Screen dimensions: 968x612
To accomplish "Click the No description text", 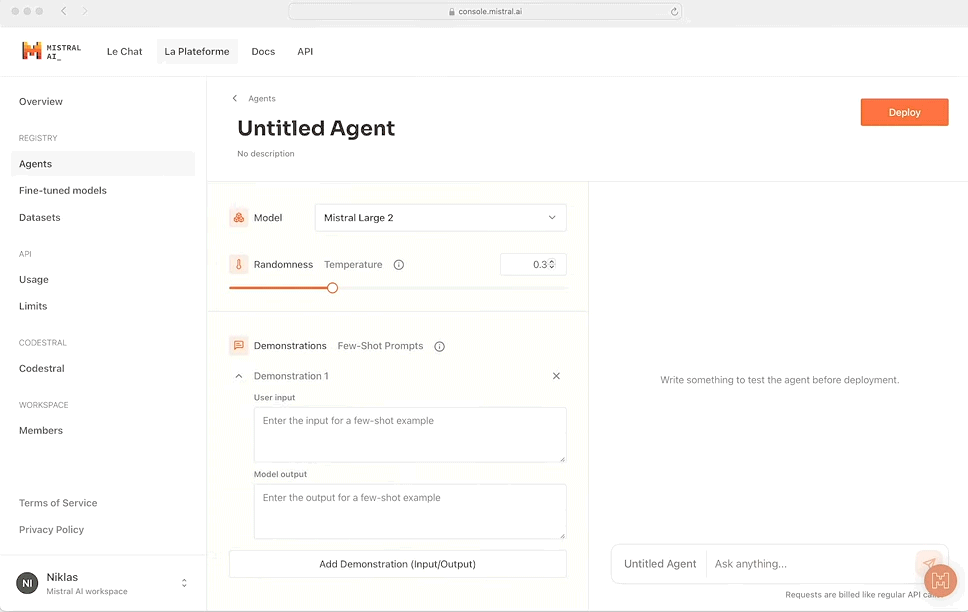I will click(x=266, y=154).
